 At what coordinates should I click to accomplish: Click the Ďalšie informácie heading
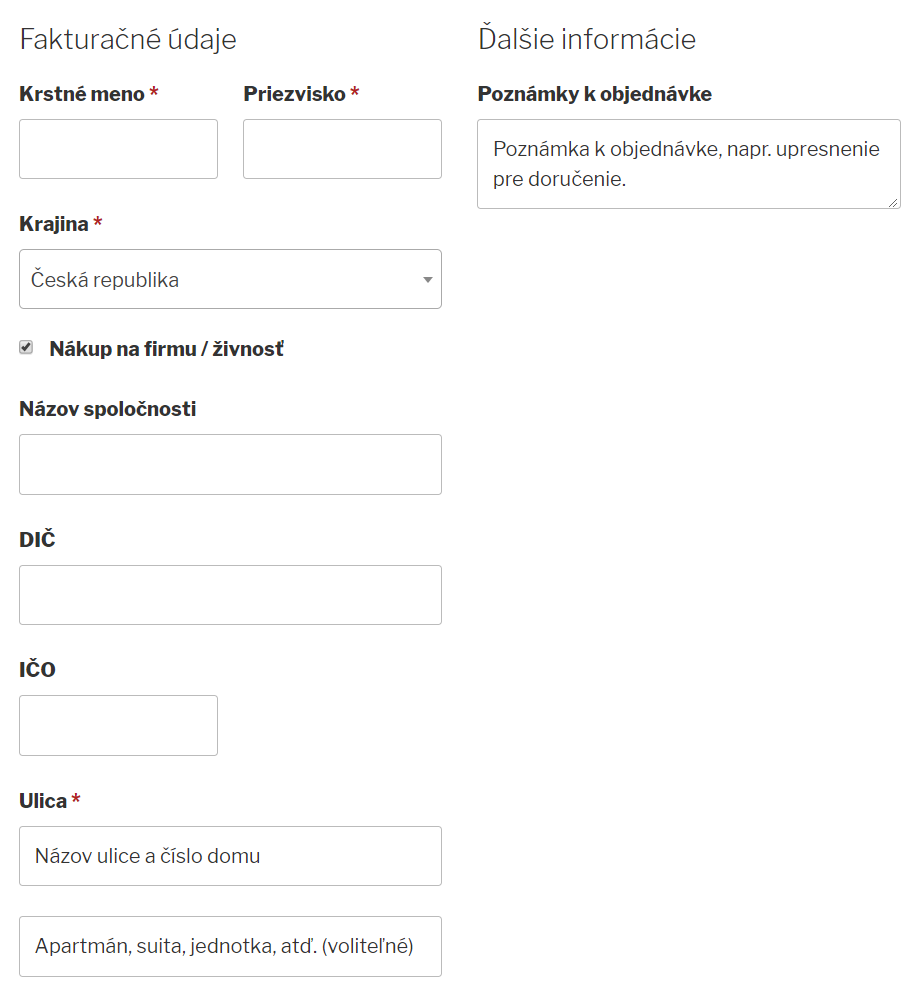click(587, 39)
